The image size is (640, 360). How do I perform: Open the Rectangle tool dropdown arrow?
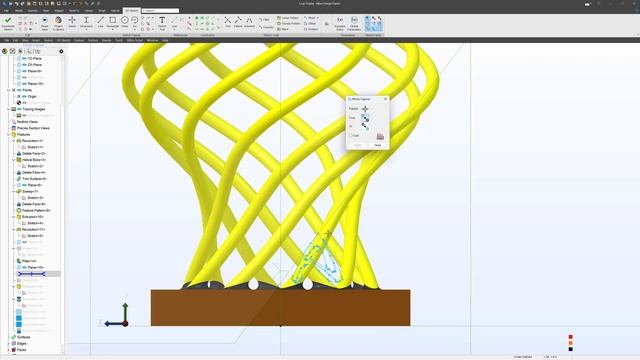tap(113, 30)
